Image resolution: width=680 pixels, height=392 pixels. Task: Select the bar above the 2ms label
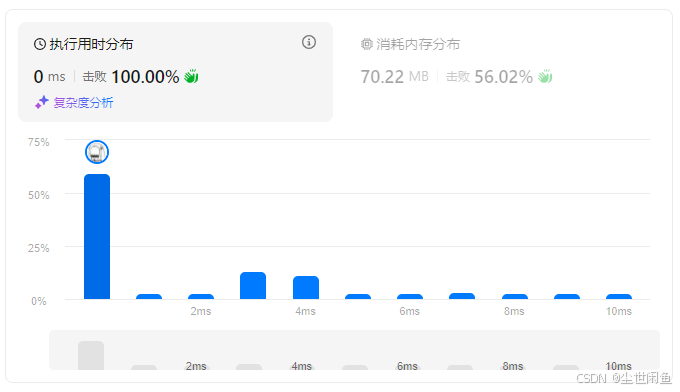201,297
